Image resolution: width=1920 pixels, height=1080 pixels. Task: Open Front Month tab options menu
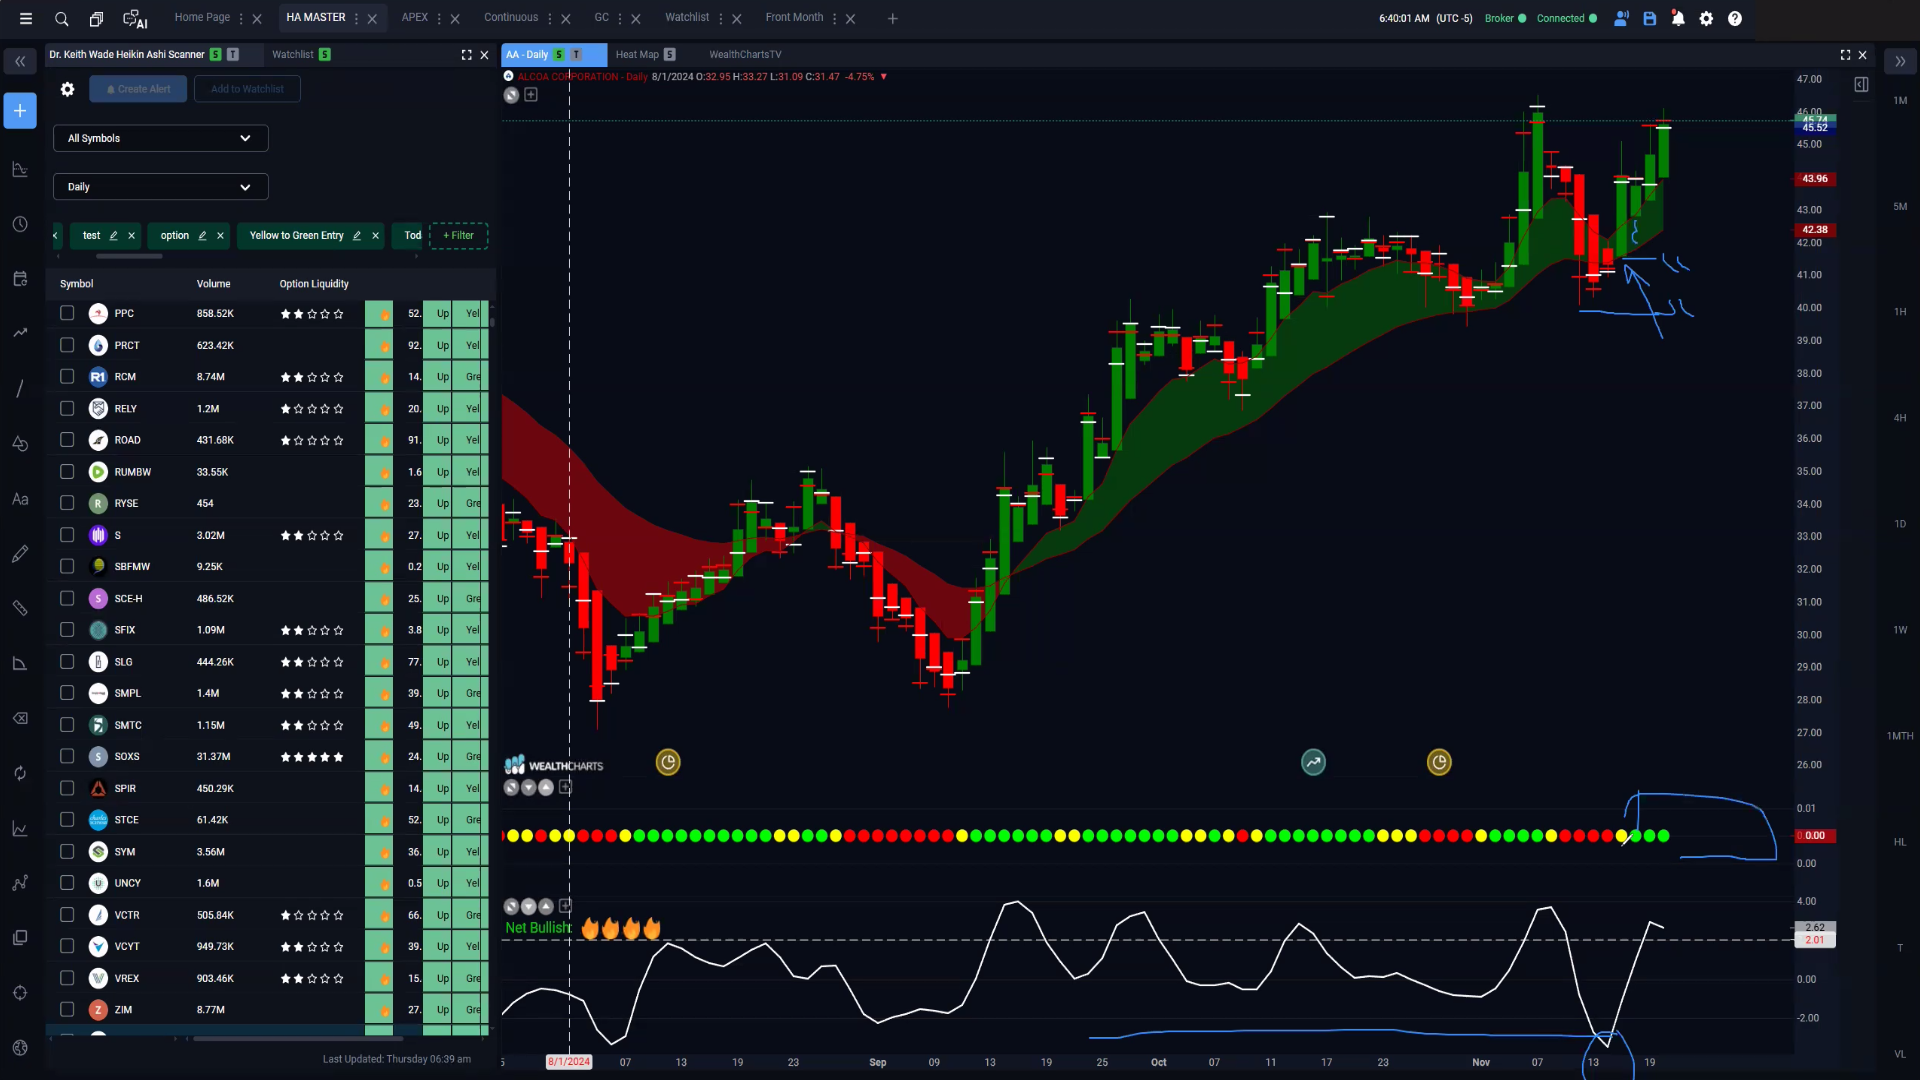tap(835, 18)
